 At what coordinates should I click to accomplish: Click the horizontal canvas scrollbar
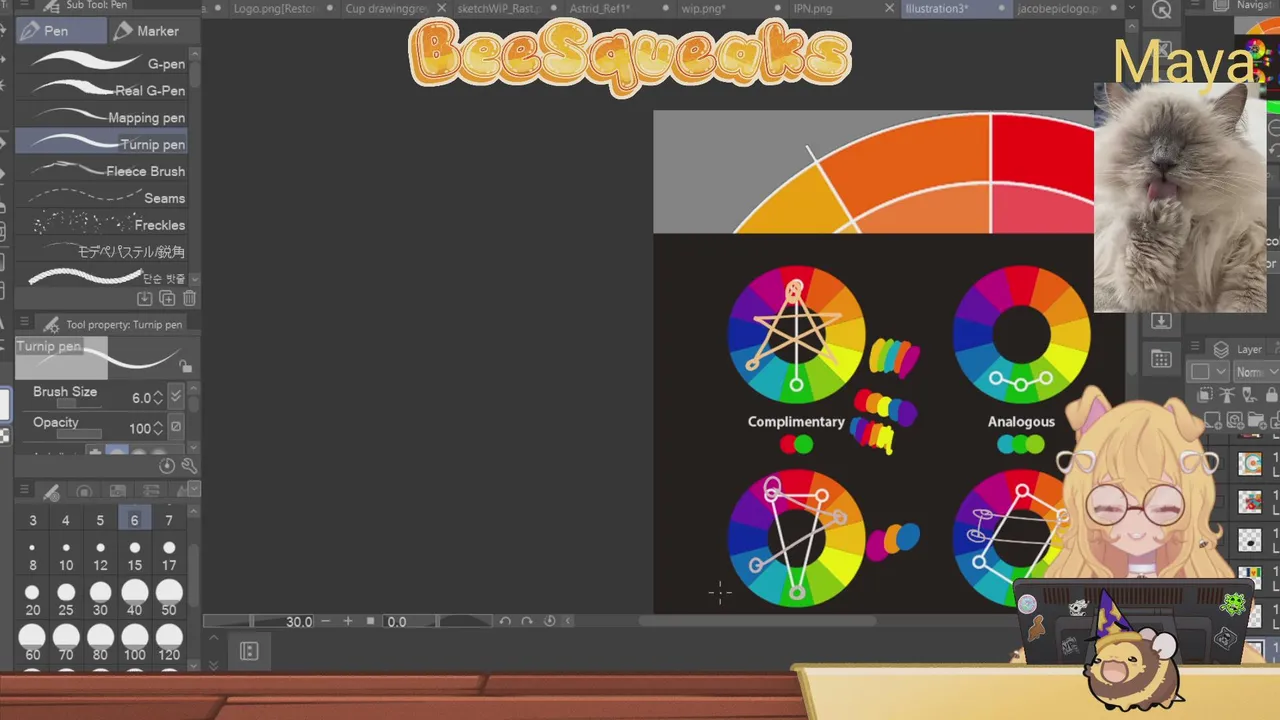pyautogui.click(x=757, y=621)
